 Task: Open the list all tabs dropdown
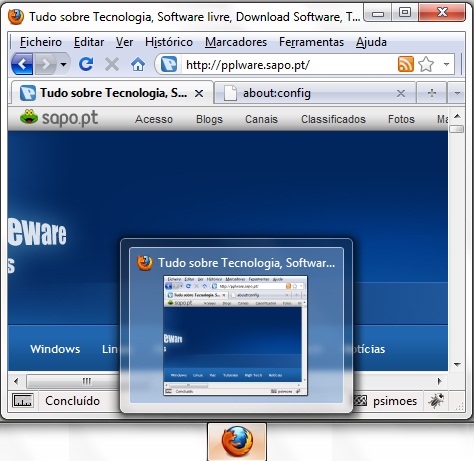point(457,93)
